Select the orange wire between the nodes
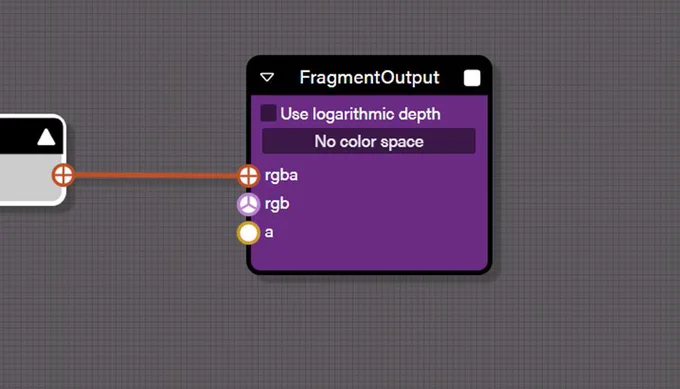Screen dimensions: 680x389 [156, 176]
